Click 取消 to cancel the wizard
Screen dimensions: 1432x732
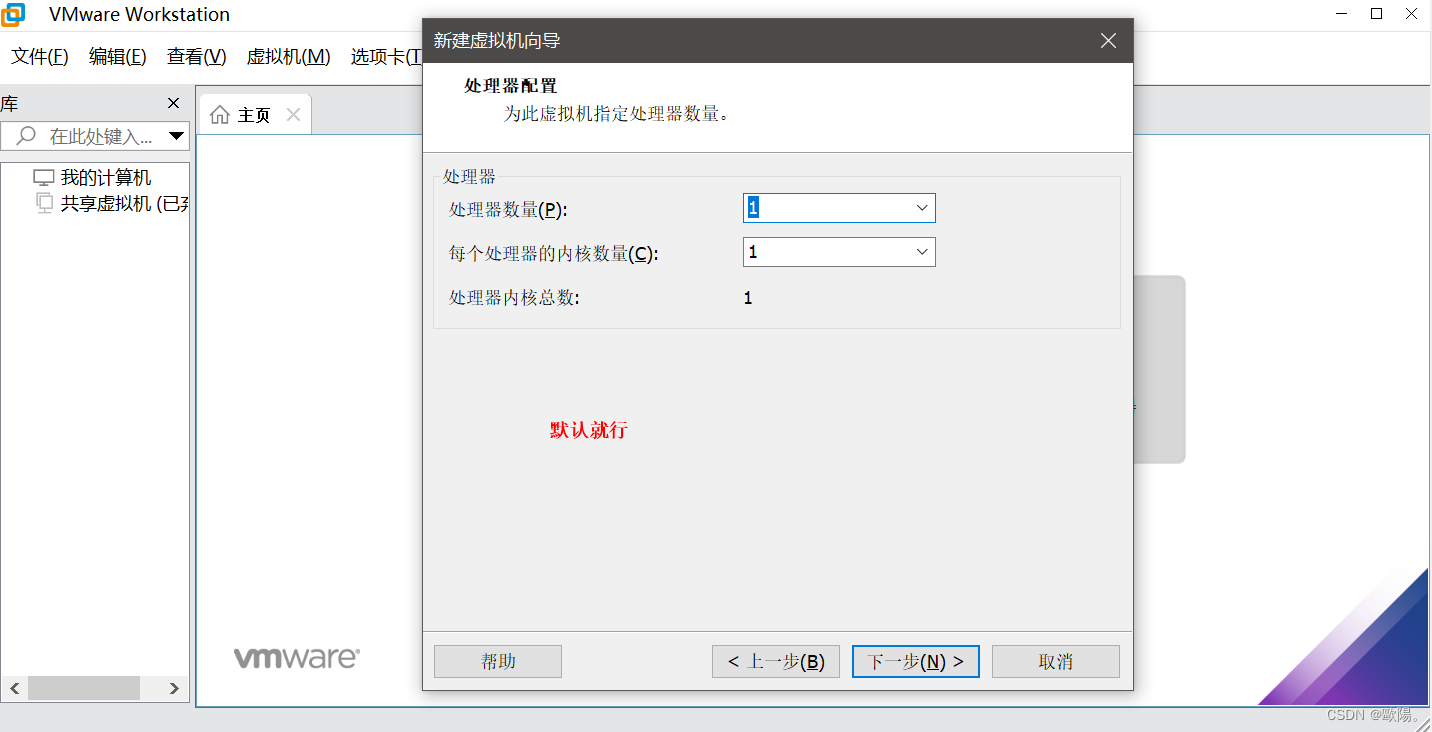(x=1056, y=661)
